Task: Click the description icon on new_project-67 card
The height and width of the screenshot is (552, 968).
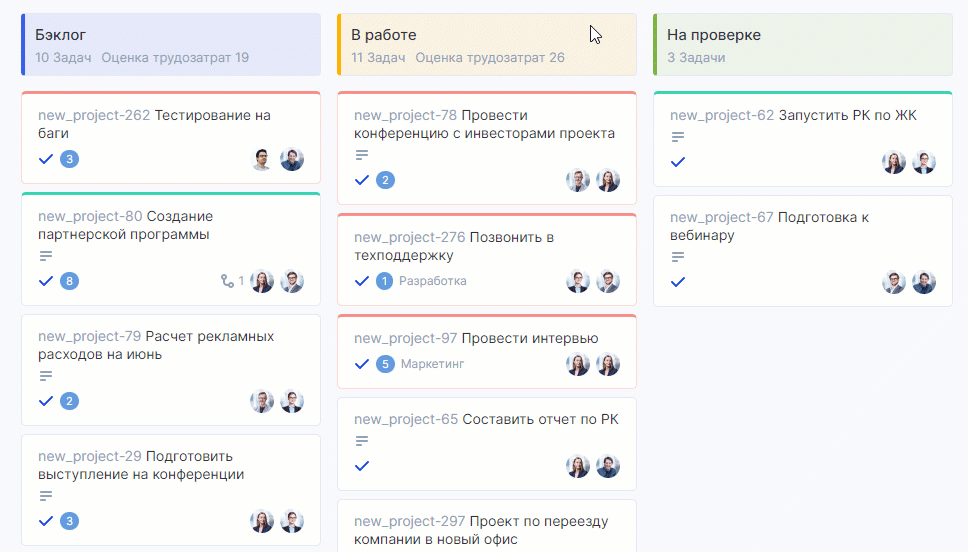Action: [678, 257]
